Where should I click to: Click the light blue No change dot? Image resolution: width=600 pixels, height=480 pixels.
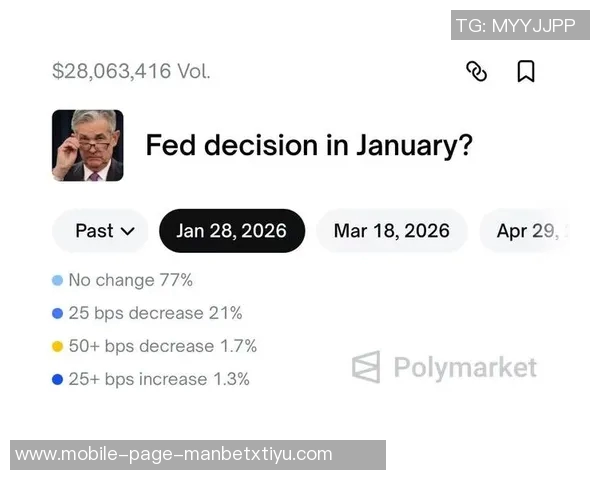57,281
